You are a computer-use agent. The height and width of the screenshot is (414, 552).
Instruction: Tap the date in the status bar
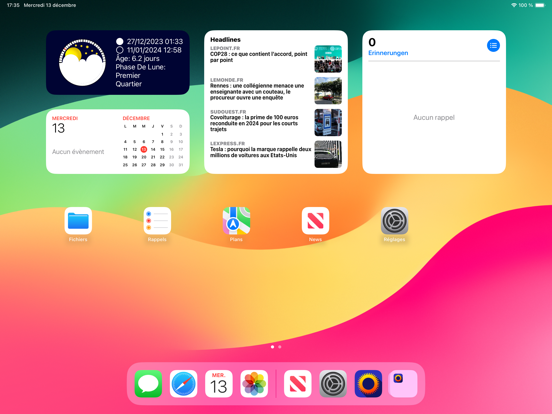pyautogui.click(x=50, y=5)
